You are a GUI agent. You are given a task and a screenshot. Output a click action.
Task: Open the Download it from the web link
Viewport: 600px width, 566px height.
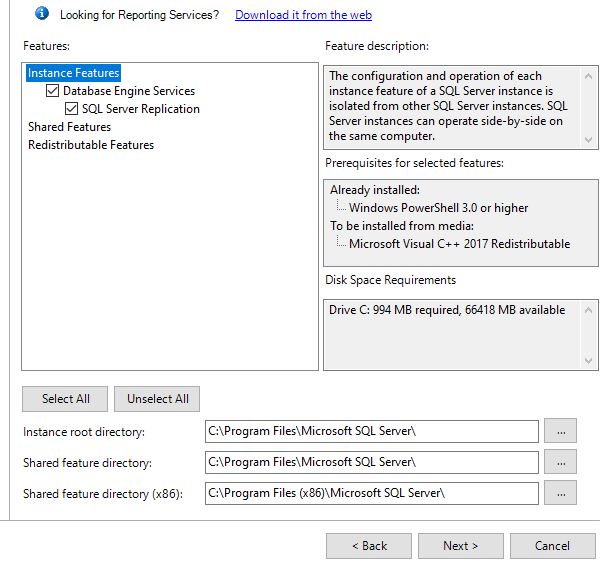click(303, 15)
